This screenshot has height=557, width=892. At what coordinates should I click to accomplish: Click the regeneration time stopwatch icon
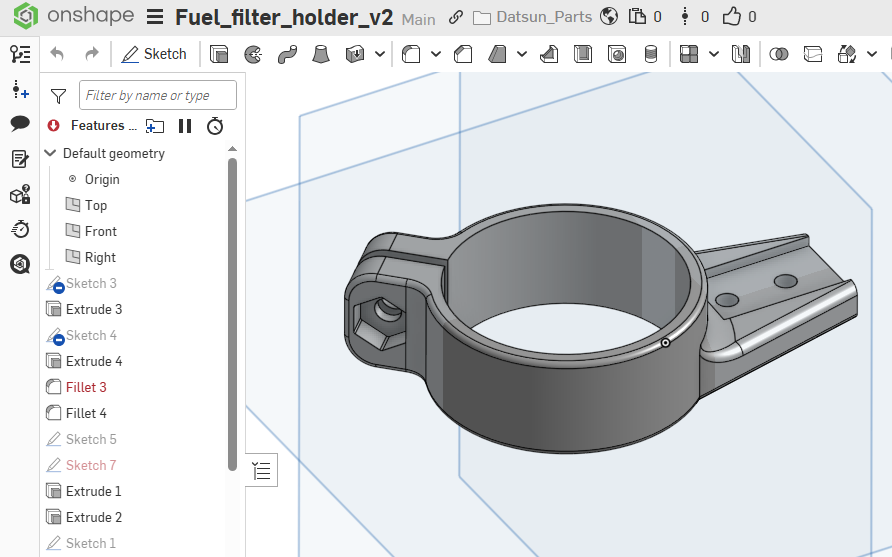pyautogui.click(x=215, y=126)
